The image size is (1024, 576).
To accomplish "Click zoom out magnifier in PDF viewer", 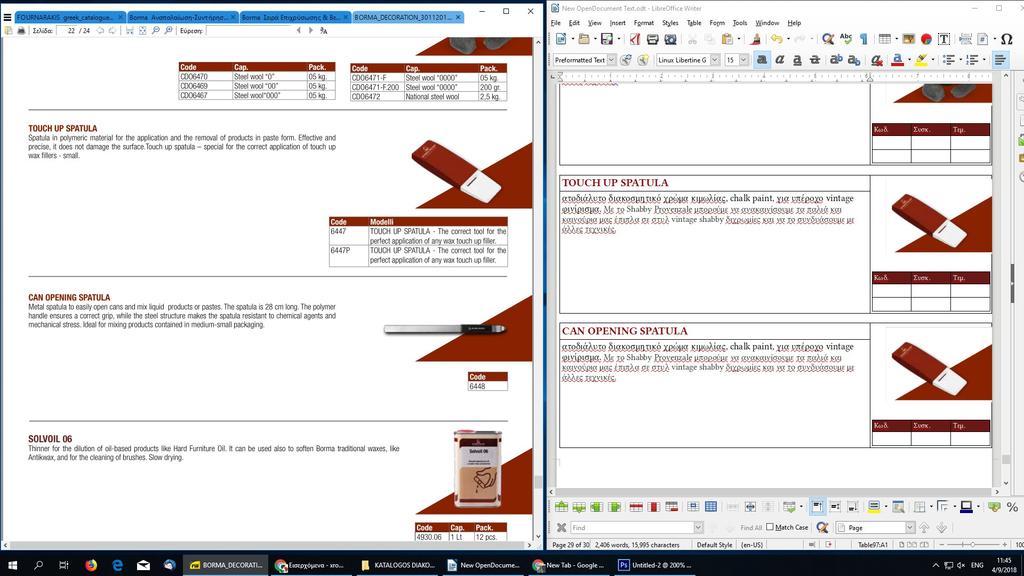I will [155, 31].
